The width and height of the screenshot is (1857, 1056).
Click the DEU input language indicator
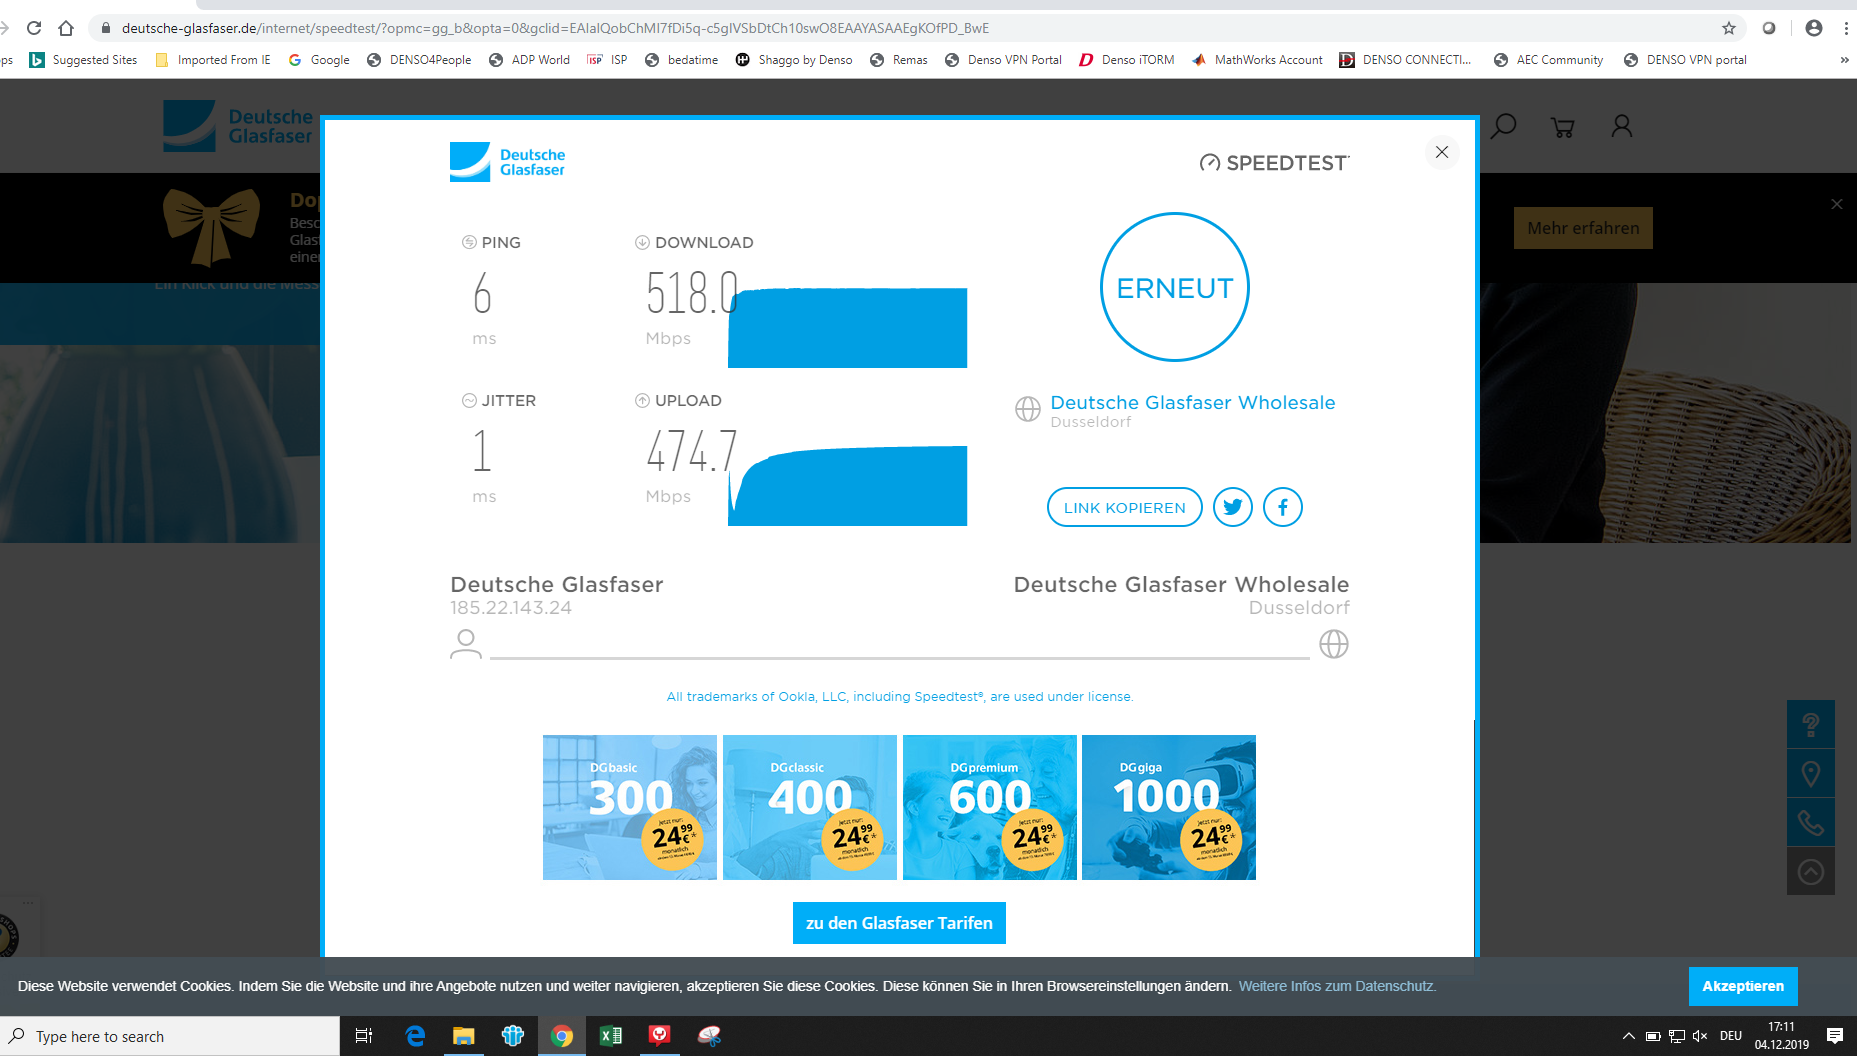click(1731, 1036)
